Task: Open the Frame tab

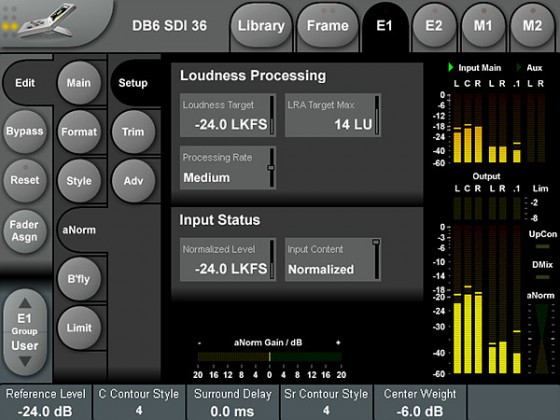Action: tap(328, 26)
